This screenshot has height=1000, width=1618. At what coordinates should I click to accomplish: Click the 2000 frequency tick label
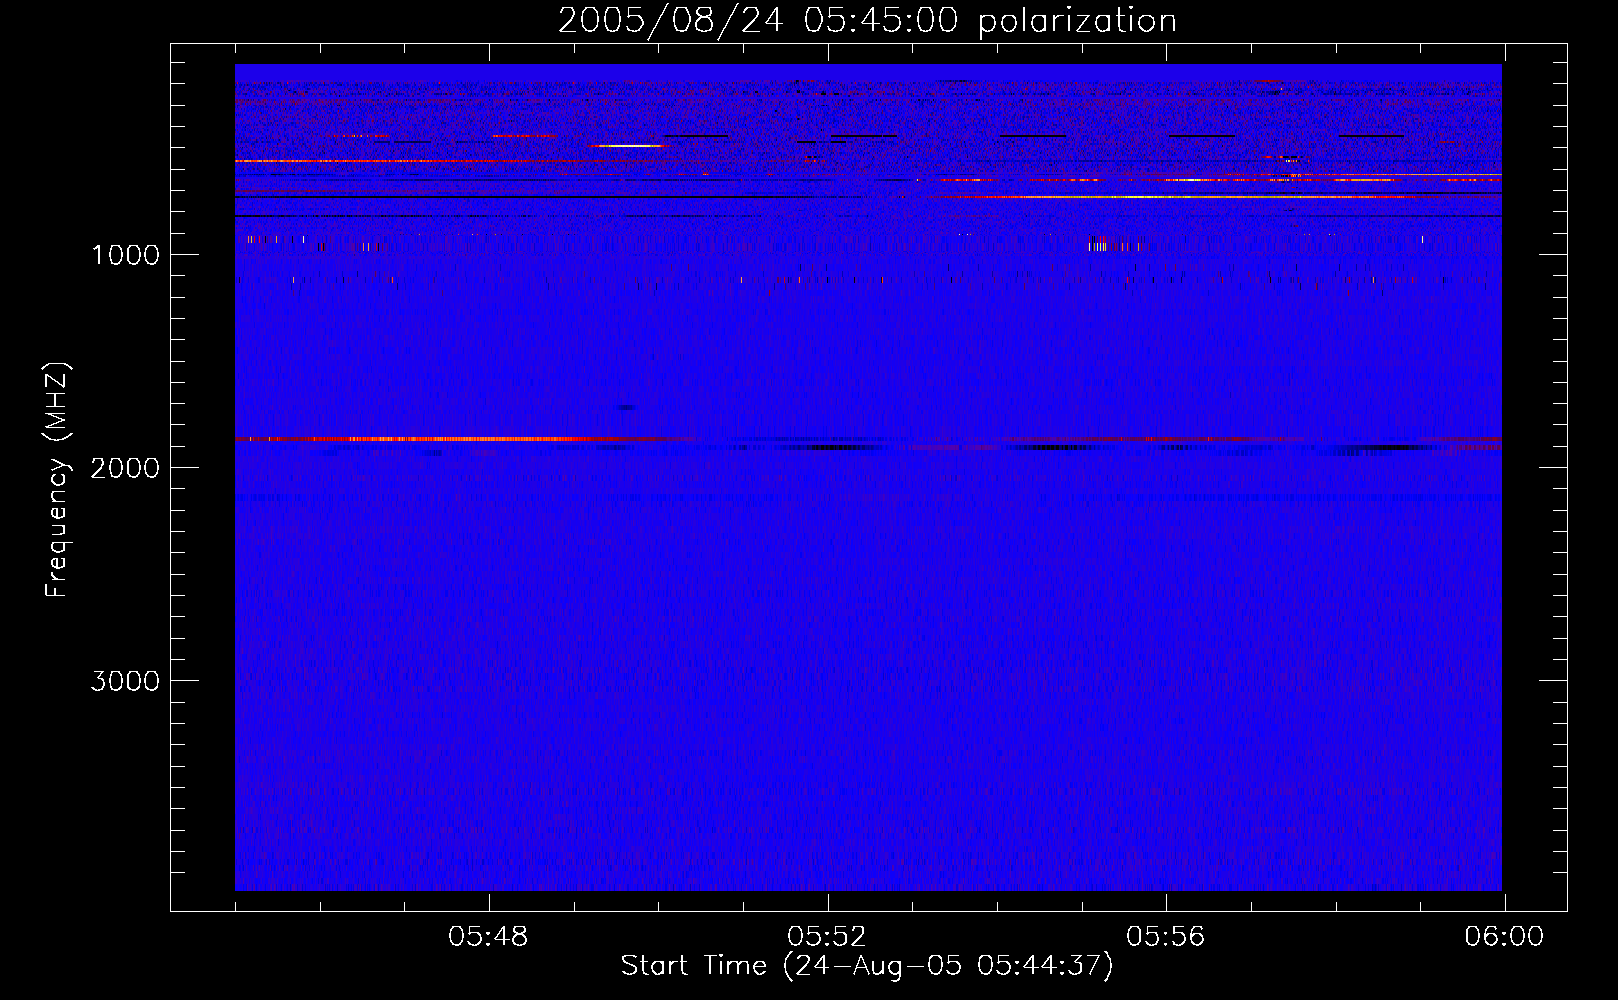(125, 468)
